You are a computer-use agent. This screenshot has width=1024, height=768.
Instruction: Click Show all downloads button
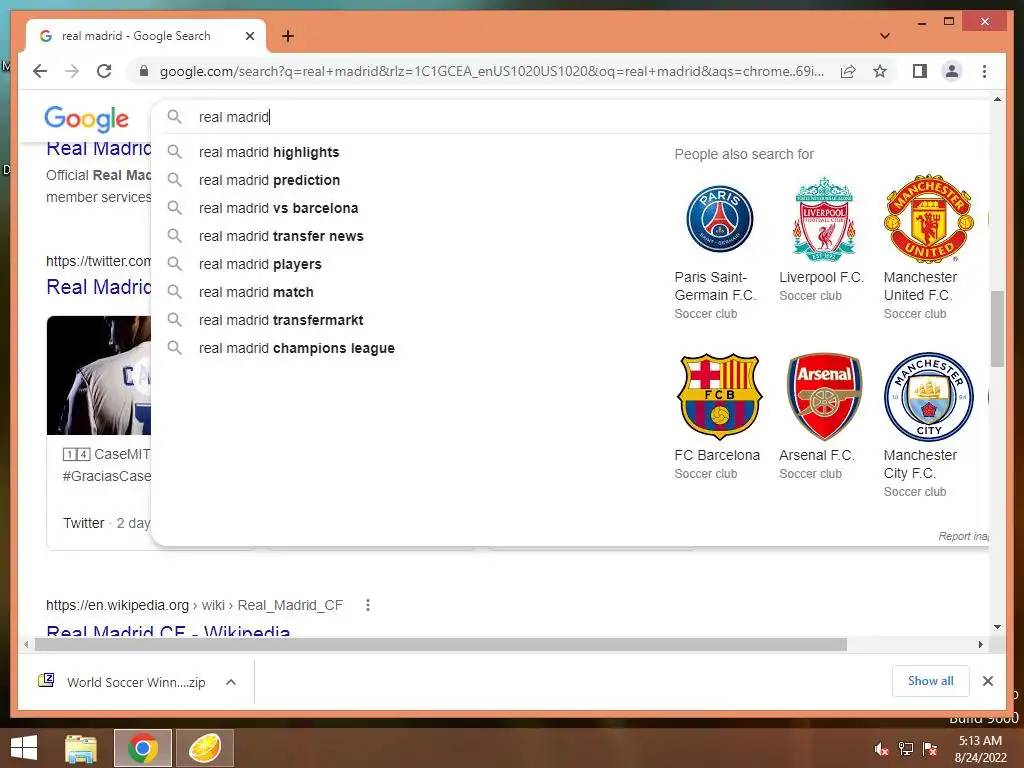[x=931, y=681]
